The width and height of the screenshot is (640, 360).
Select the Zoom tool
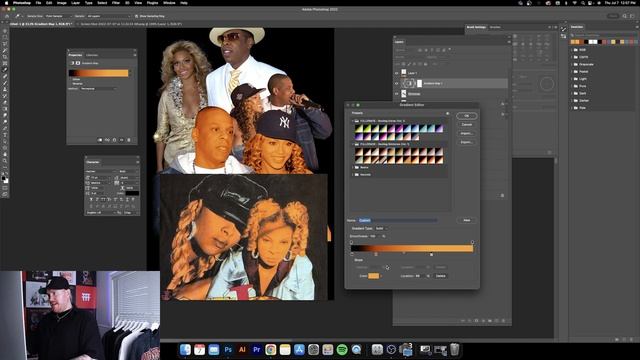(x=5, y=161)
